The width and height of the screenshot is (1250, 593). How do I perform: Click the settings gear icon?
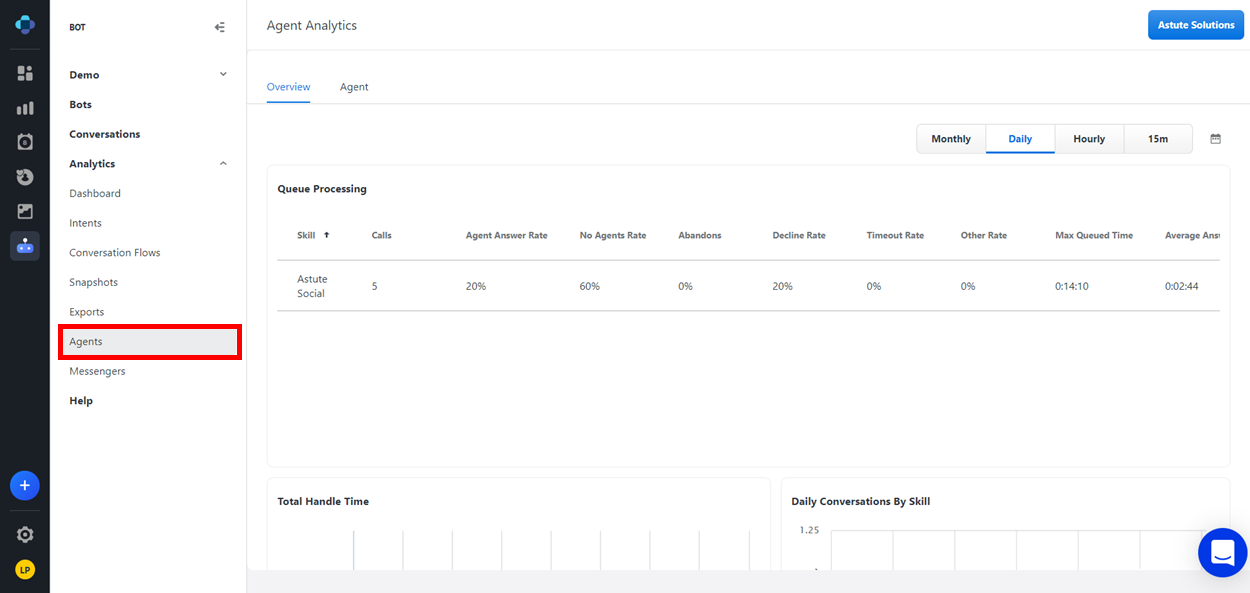click(25, 534)
